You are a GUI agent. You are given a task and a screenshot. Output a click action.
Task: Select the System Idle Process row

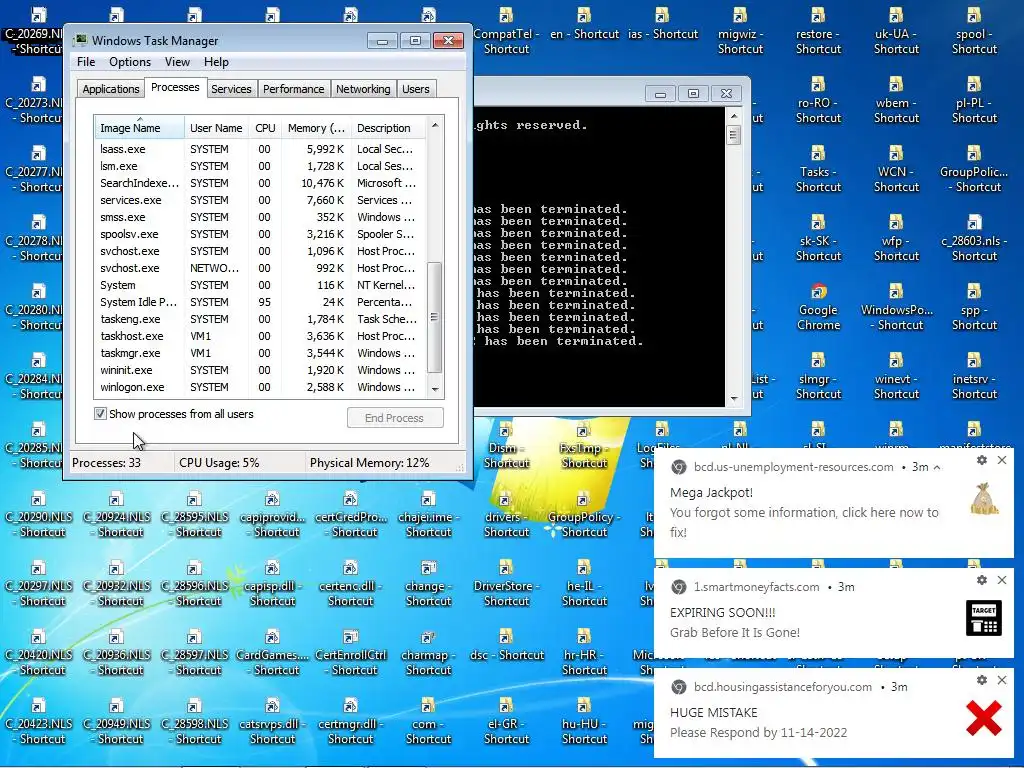259,302
